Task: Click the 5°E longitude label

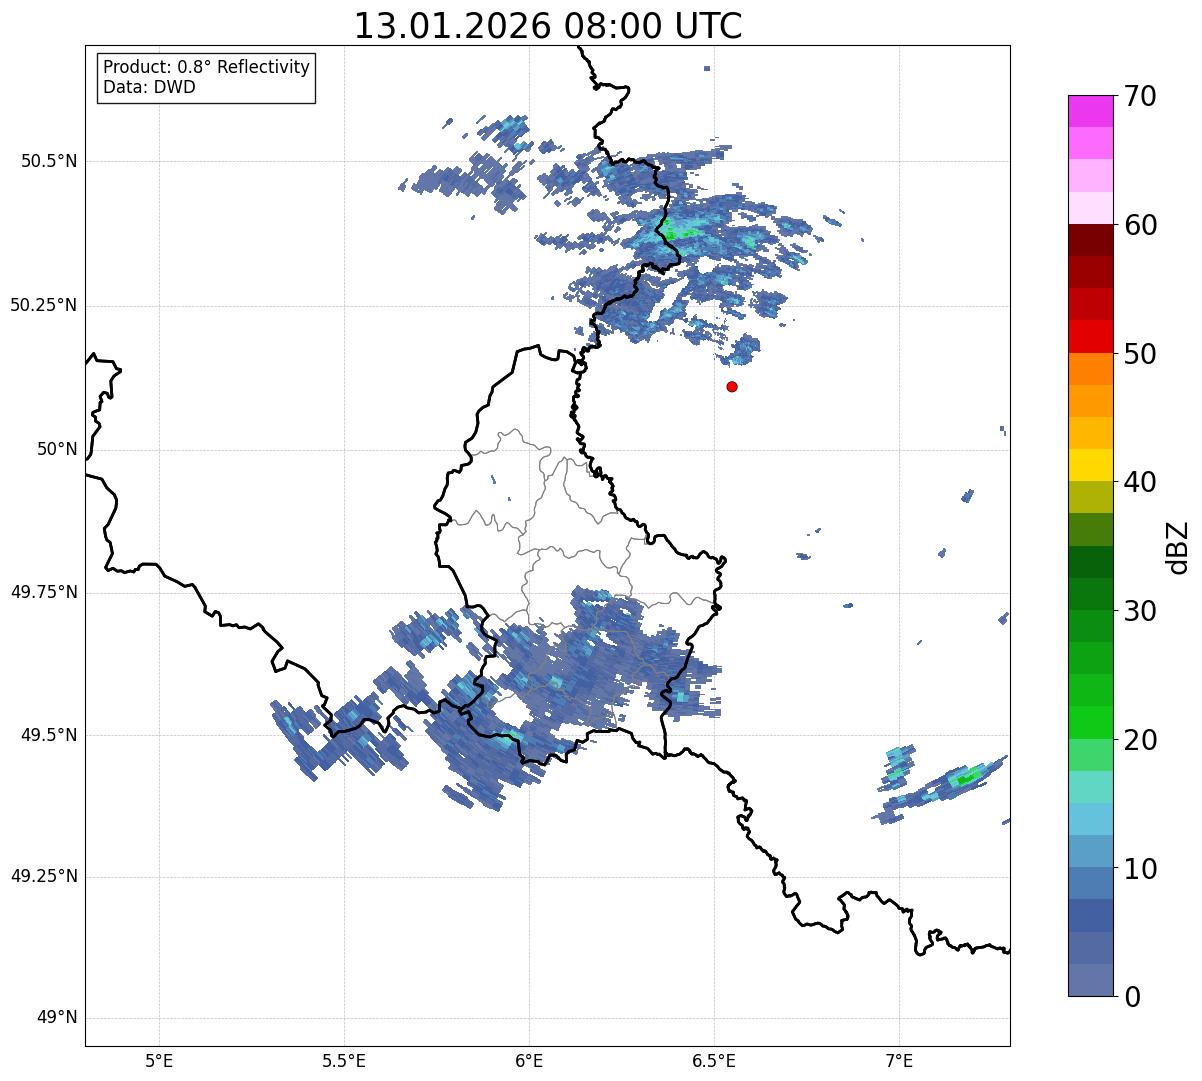Action: point(159,1061)
